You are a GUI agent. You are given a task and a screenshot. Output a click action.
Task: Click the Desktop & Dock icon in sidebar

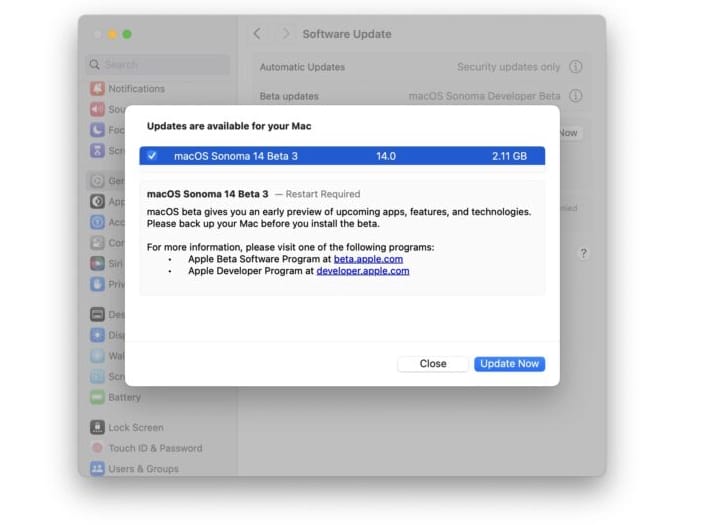[x=97, y=314]
